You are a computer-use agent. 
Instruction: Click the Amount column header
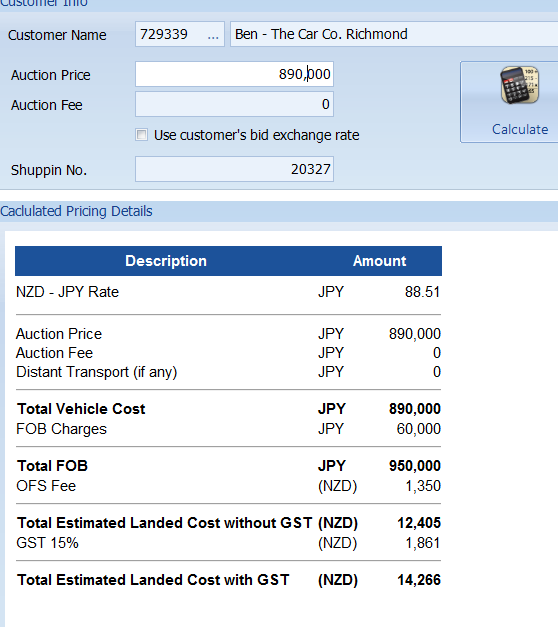click(x=379, y=261)
